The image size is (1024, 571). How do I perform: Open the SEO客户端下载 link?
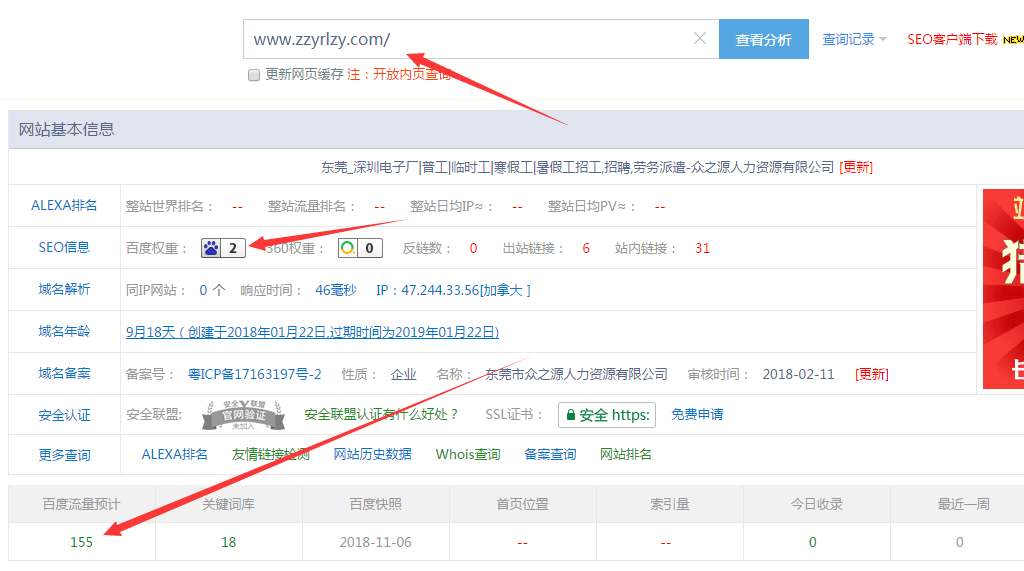point(951,40)
